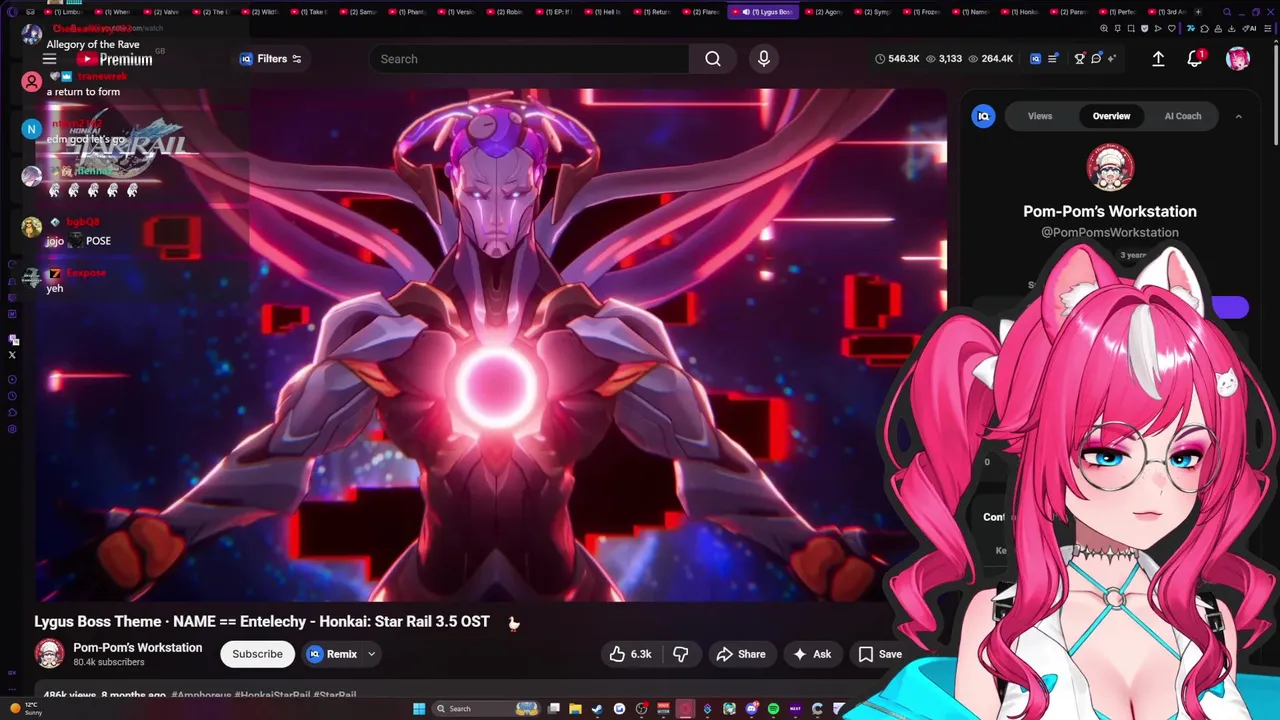Open the account avatar menu
This screenshot has height=720, width=1280.
point(1238,59)
